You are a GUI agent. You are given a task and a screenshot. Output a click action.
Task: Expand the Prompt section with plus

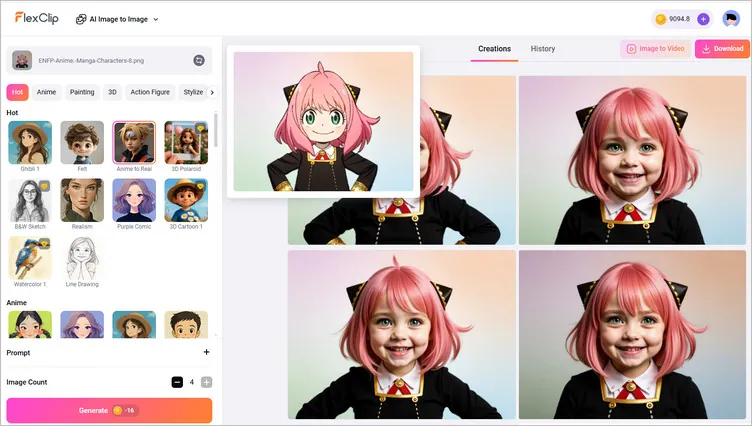(206, 352)
